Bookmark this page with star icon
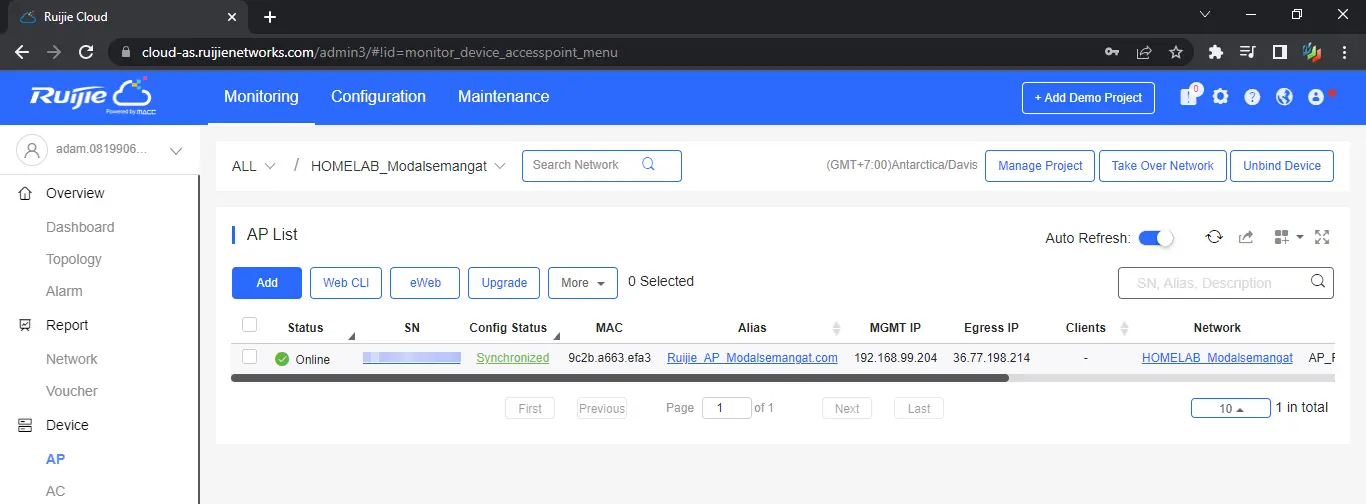 pyautogui.click(x=1176, y=52)
